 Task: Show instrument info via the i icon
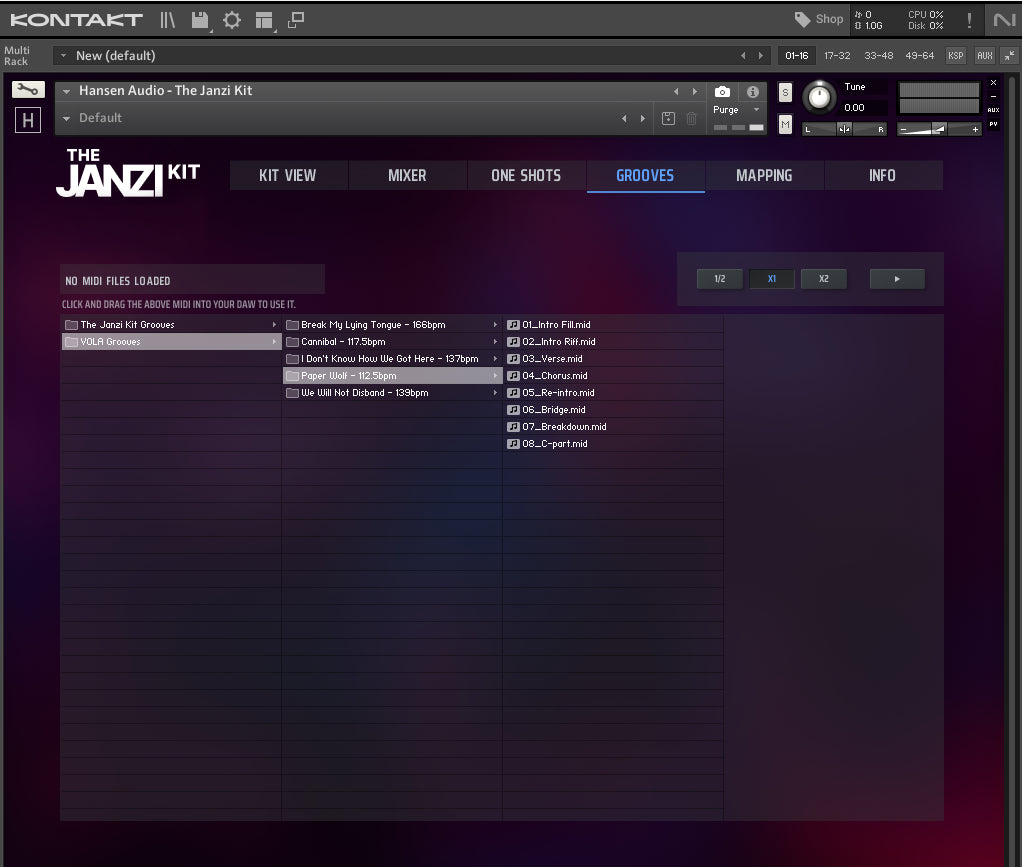(753, 91)
